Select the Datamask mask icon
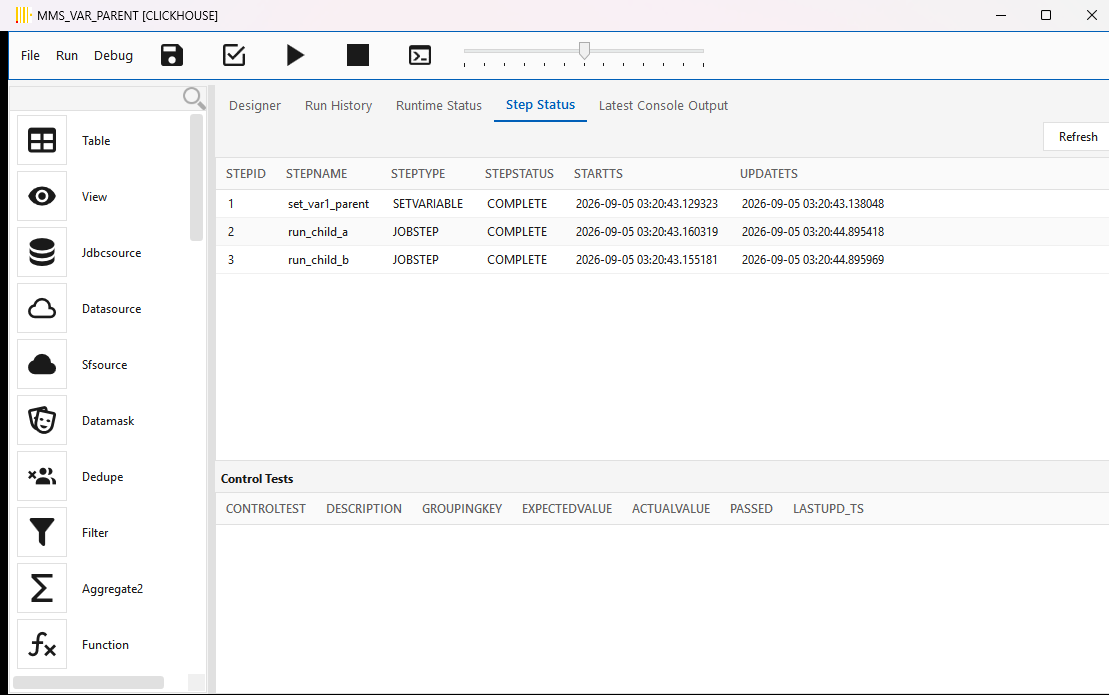Viewport: 1109px width, 695px height. pyautogui.click(x=42, y=421)
